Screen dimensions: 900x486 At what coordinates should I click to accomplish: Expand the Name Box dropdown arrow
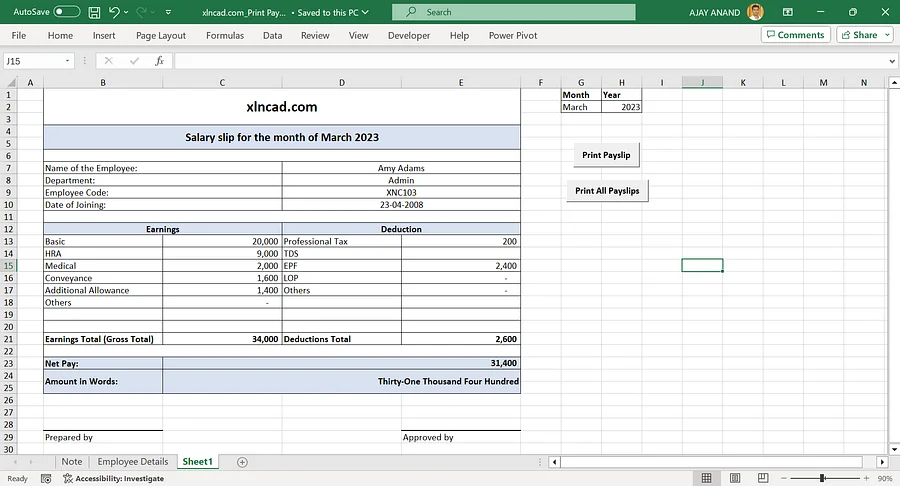(x=67, y=61)
